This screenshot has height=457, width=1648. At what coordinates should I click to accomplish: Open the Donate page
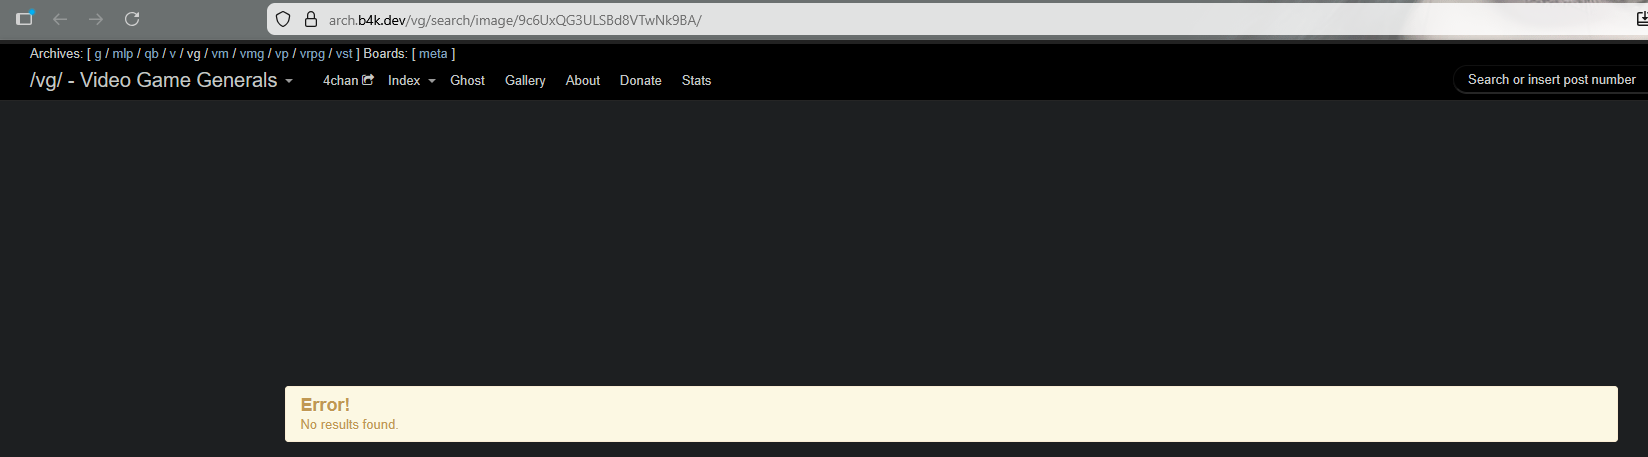[640, 80]
